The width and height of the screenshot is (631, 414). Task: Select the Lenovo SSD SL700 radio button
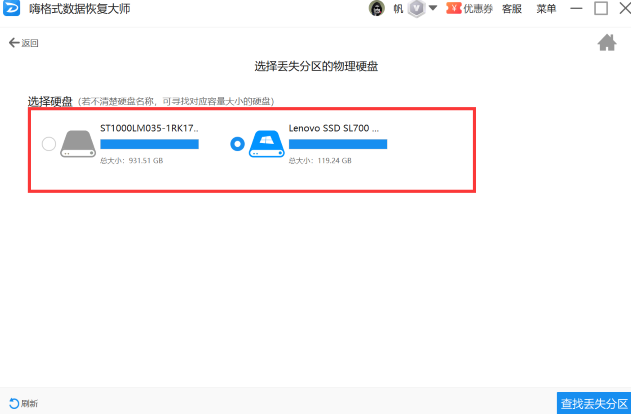tap(237, 144)
